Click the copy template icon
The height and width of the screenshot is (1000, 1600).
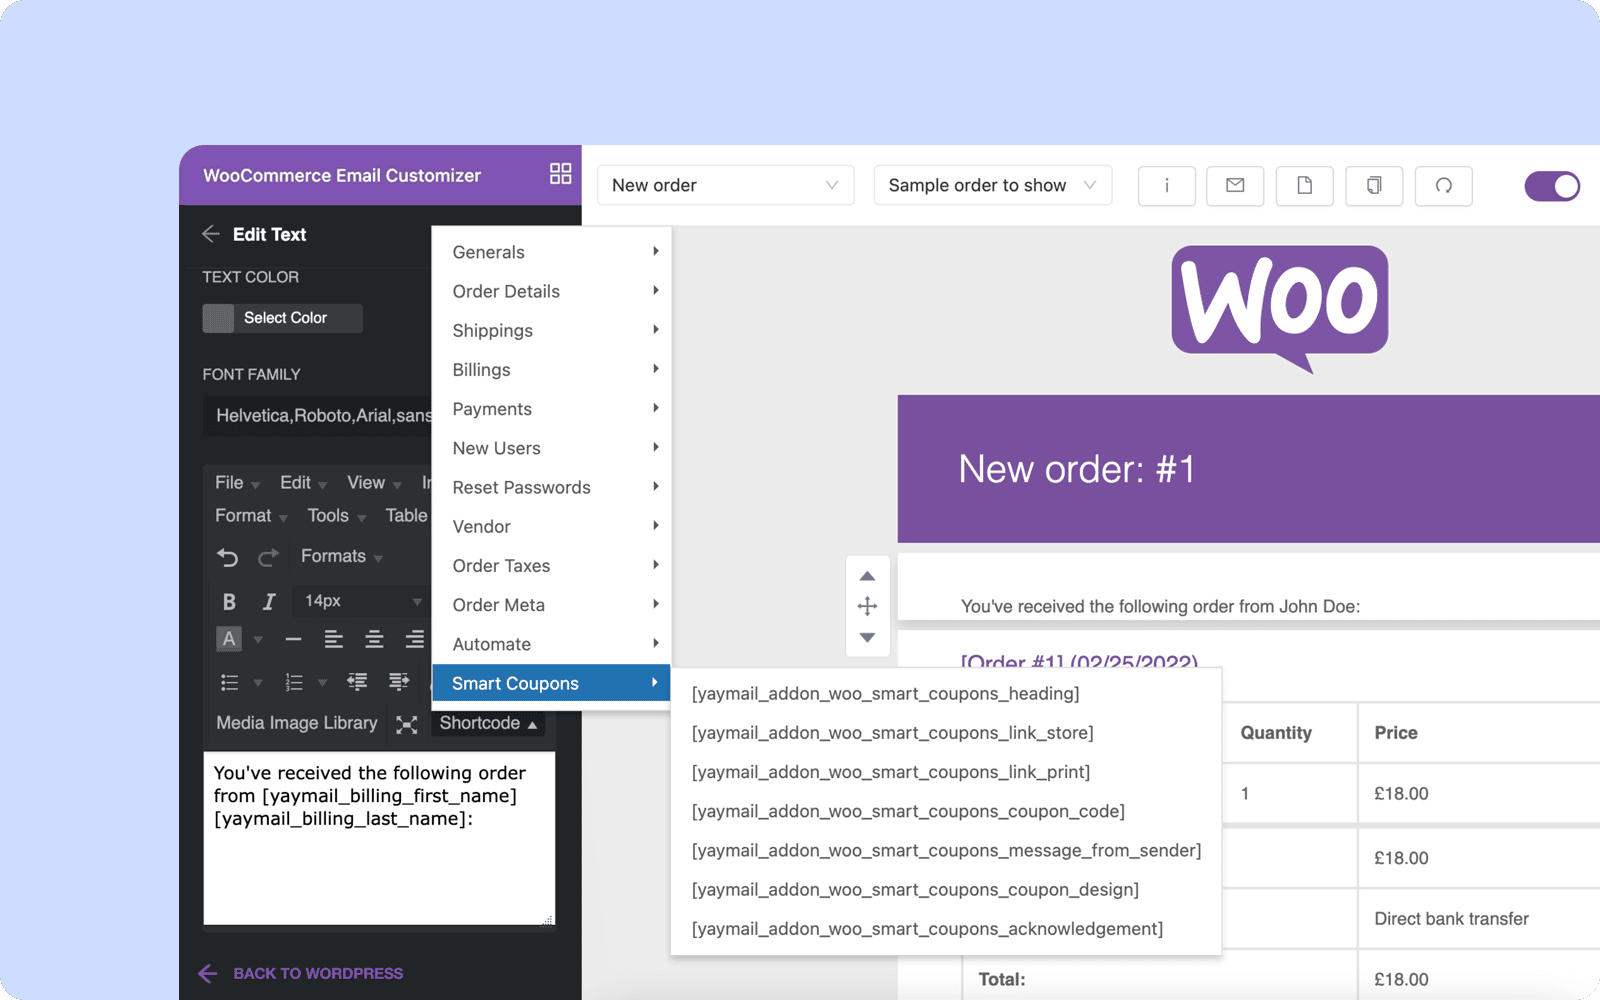[1374, 185]
